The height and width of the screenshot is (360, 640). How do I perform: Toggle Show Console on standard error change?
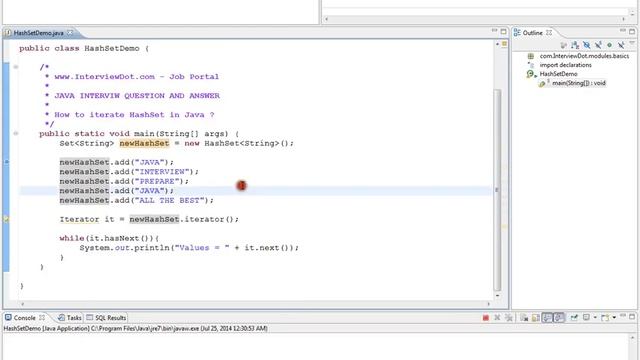tap(559, 318)
